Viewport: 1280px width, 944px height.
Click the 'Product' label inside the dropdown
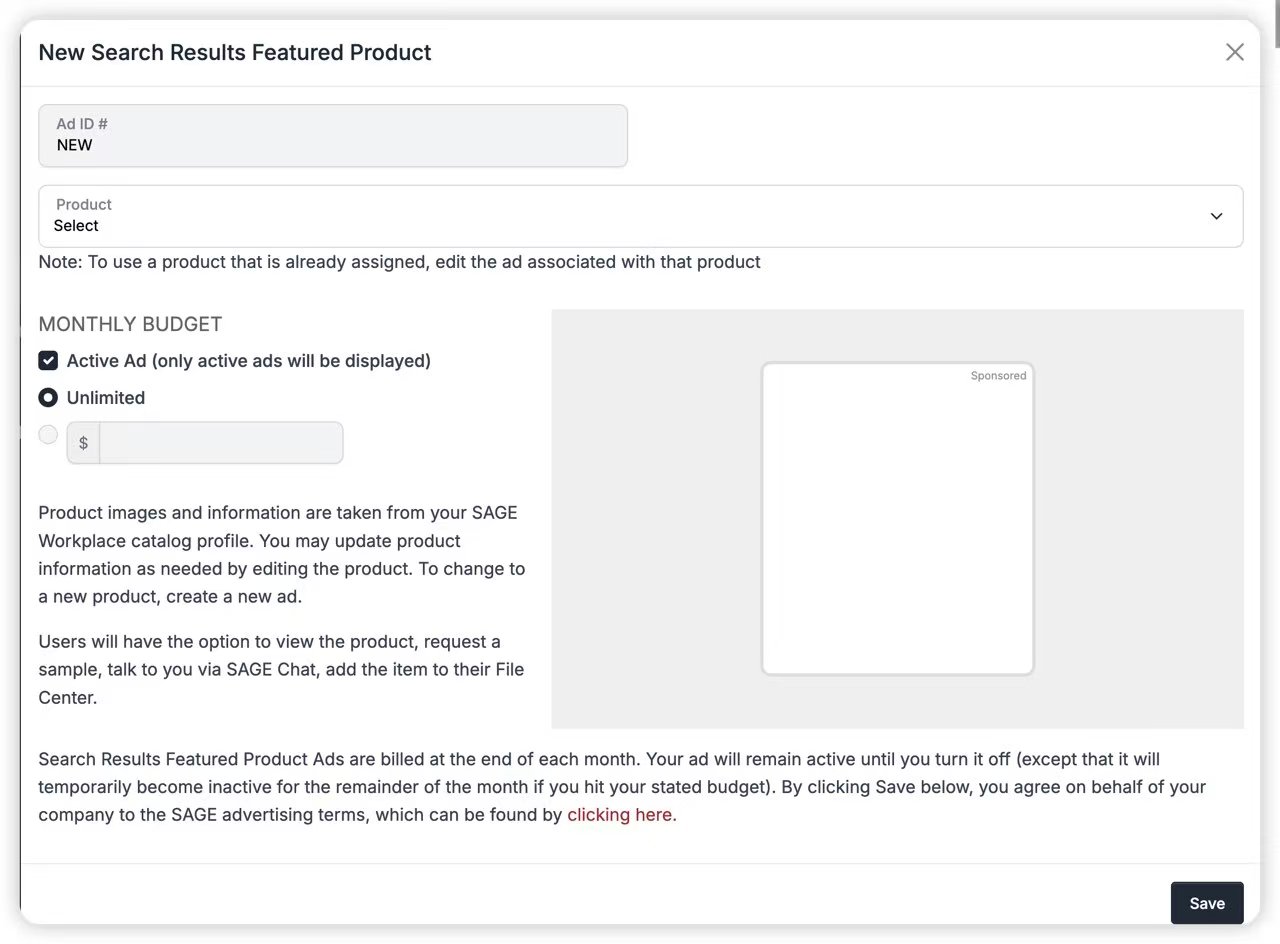click(84, 204)
